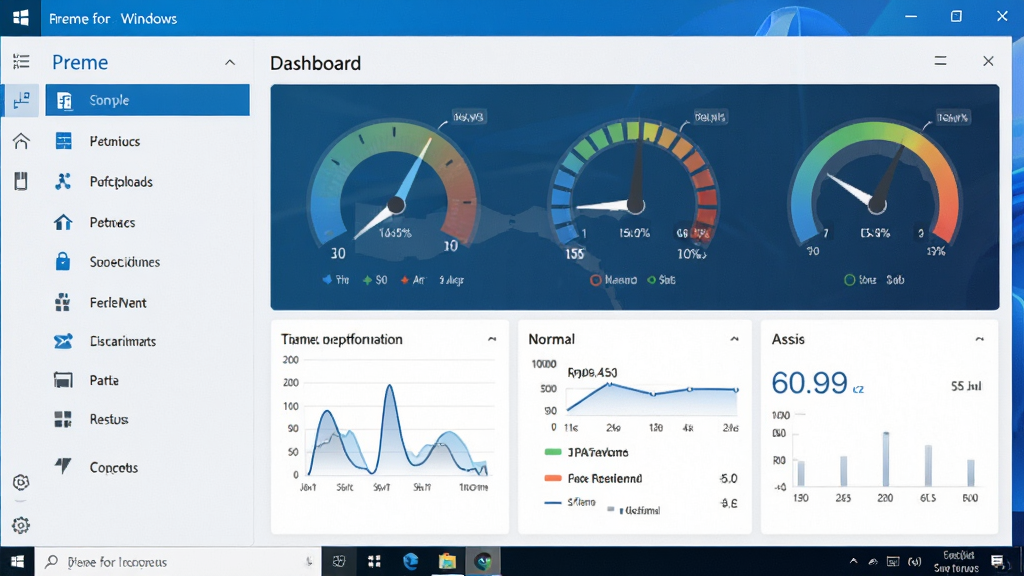The height and width of the screenshot is (576, 1024).
Task: Click the Dashboard heading
Action: click(315, 63)
